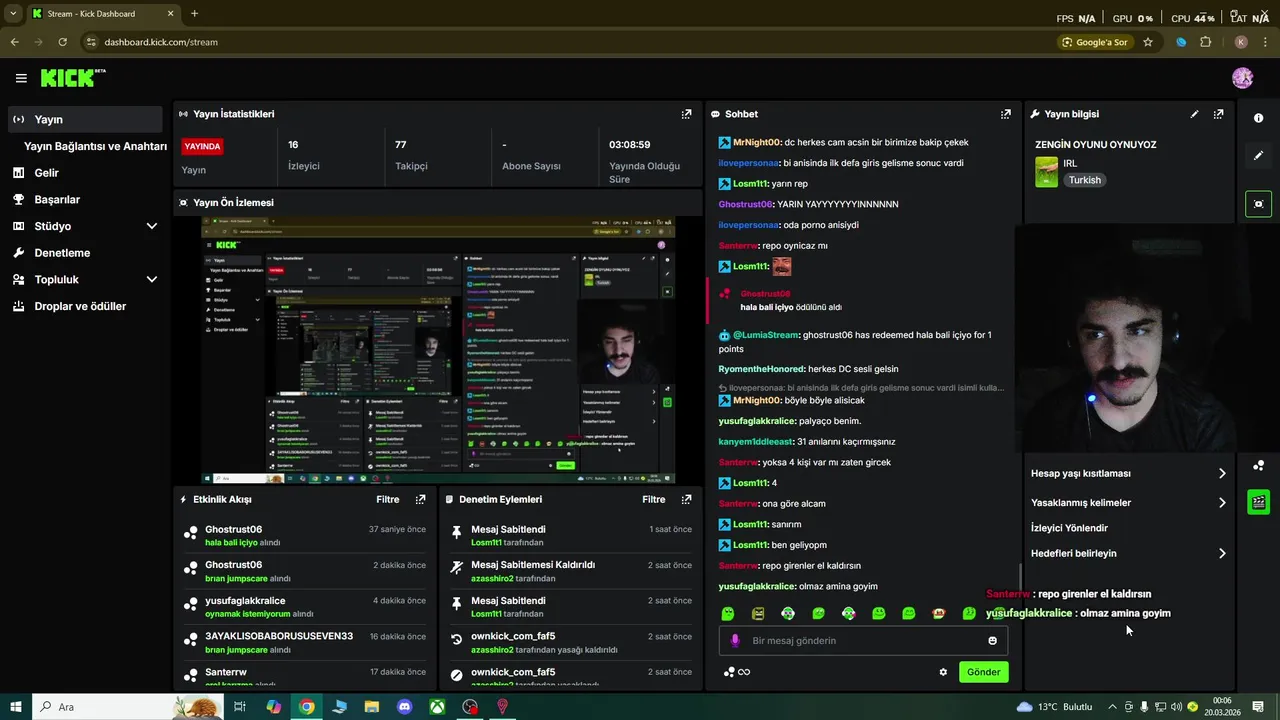Click the IRL category name
Viewport: 1280px width, 720px height.
1070,163
